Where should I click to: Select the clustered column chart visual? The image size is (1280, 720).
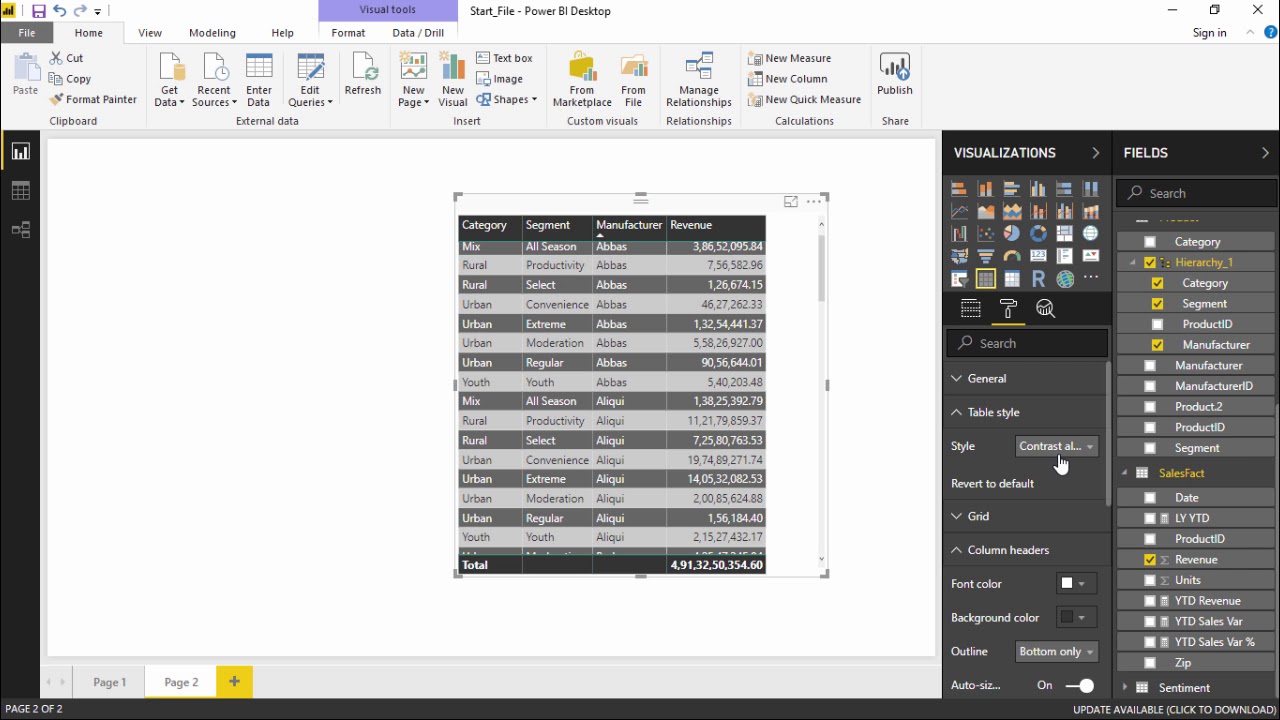pos(1038,188)
